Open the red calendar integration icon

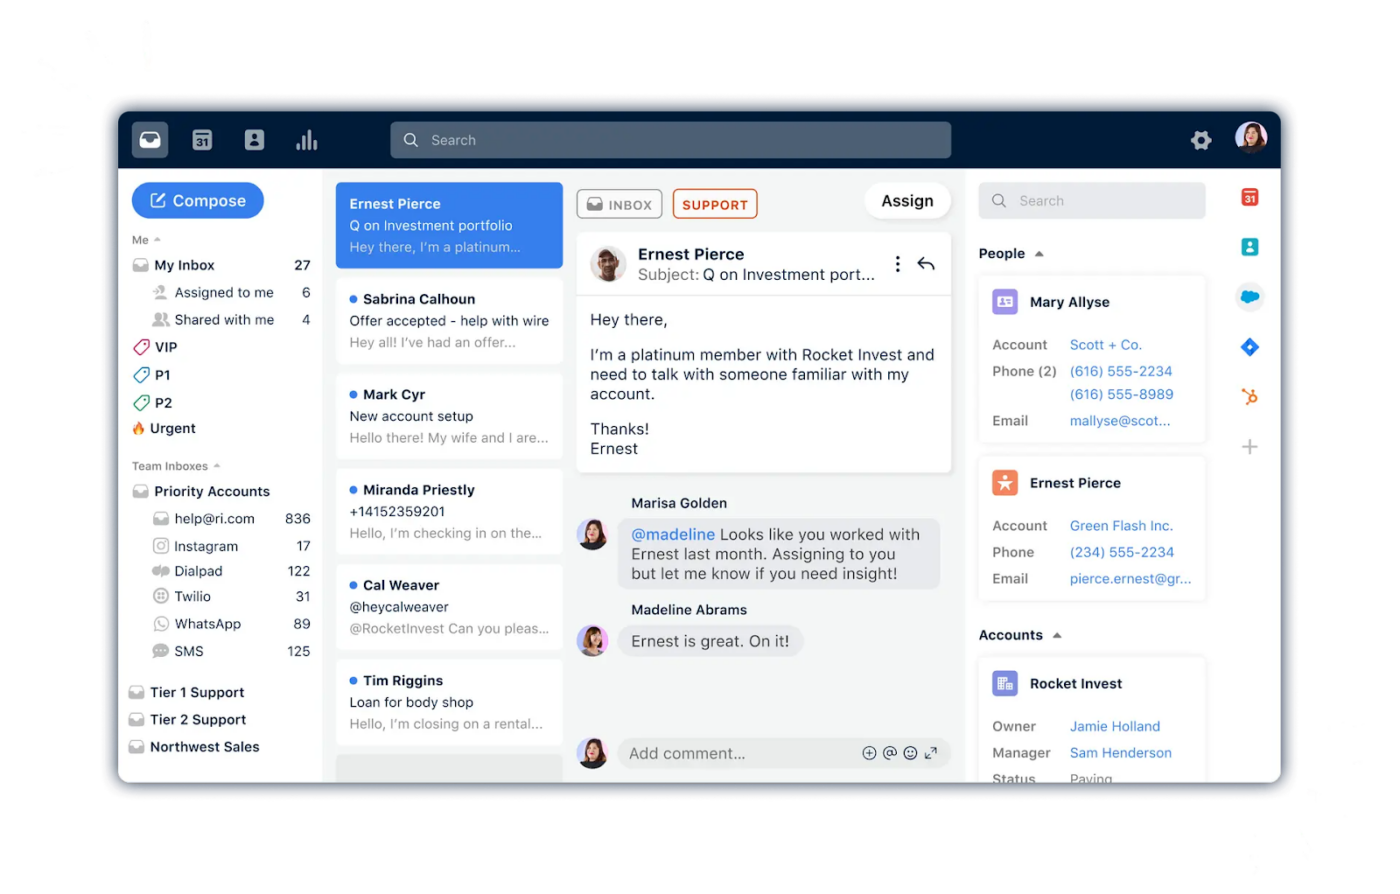coord(1250,198)
